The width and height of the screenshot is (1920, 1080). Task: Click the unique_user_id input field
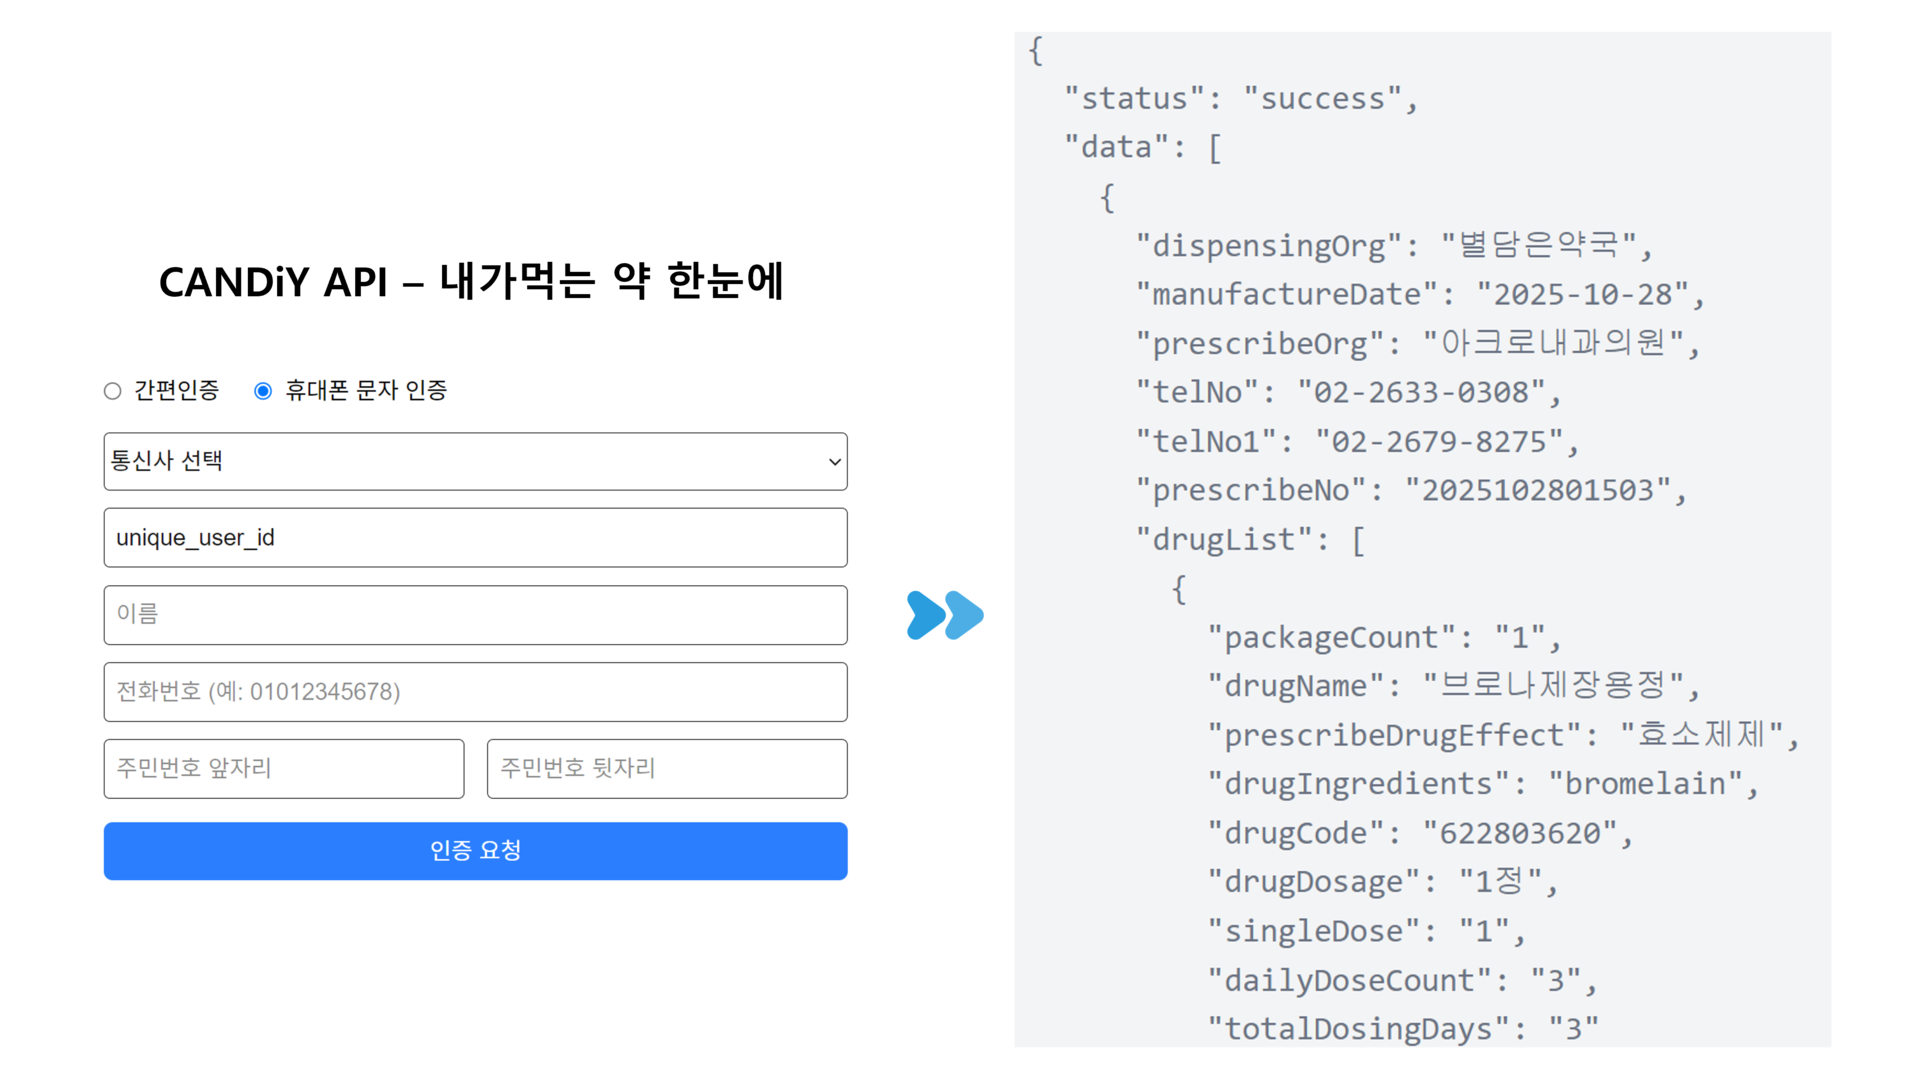(x=475, y=538)
